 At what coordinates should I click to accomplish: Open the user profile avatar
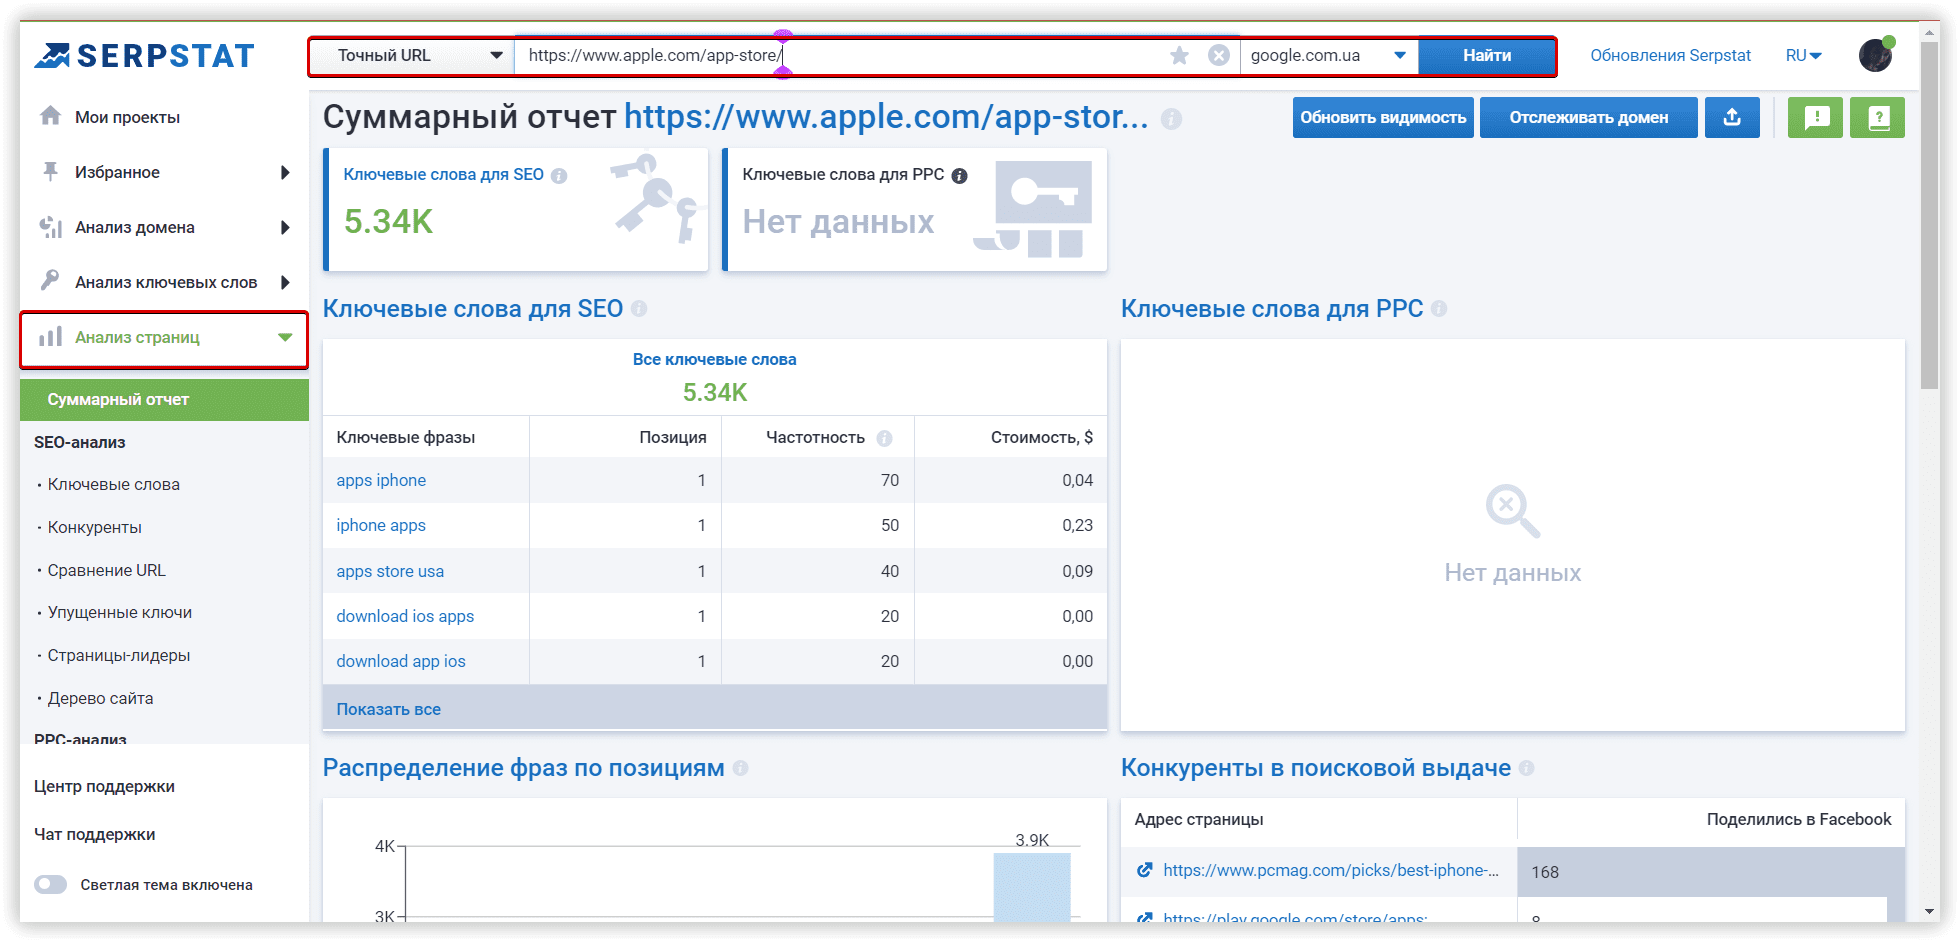[x=1876, y=55]
